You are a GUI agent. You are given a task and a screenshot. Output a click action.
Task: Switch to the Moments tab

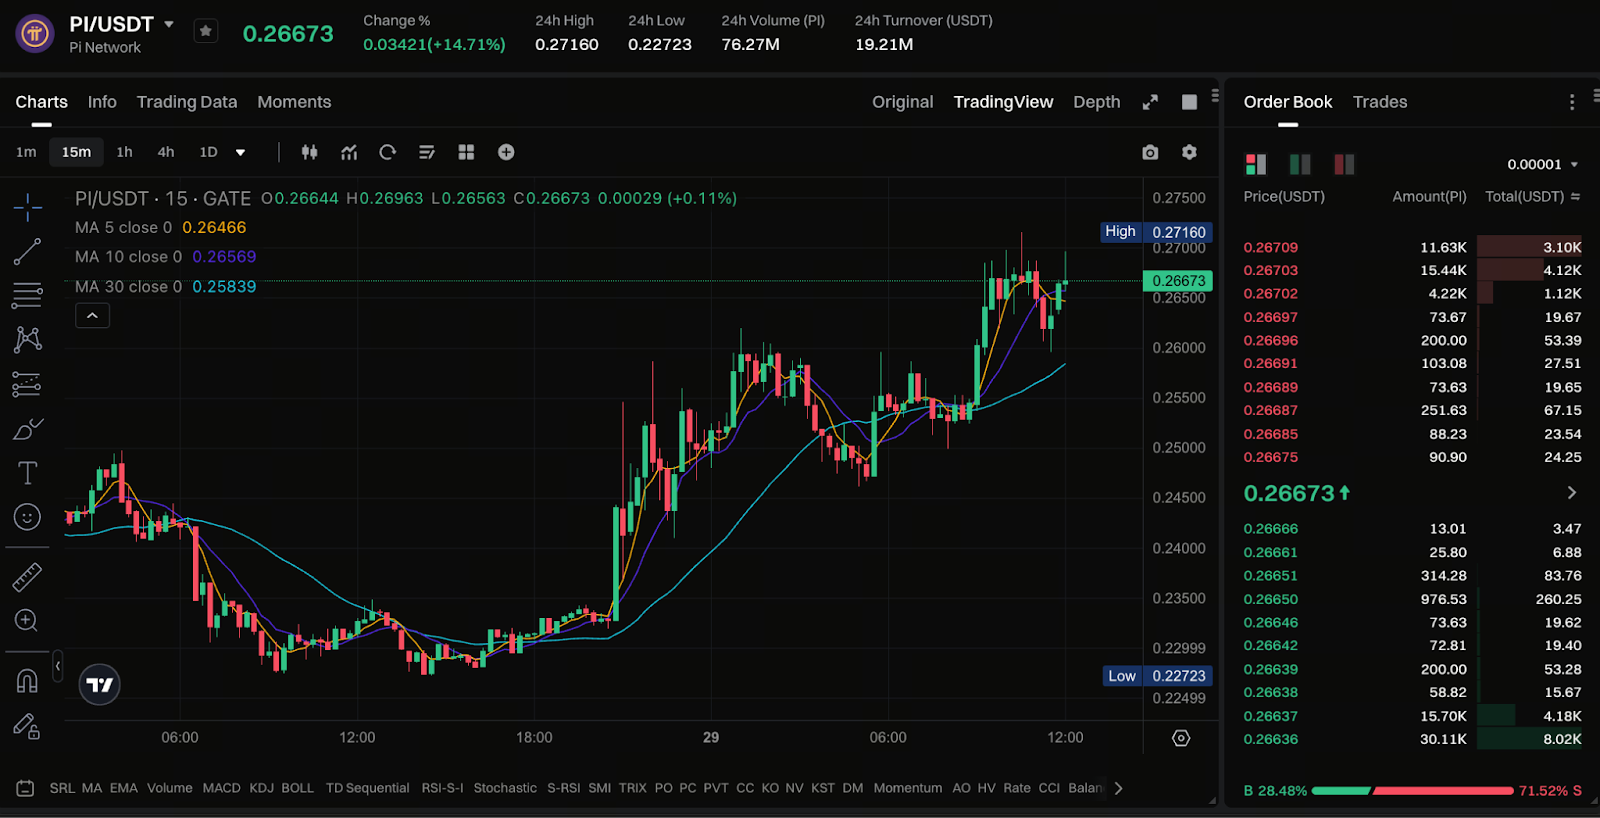click(294, 102)
